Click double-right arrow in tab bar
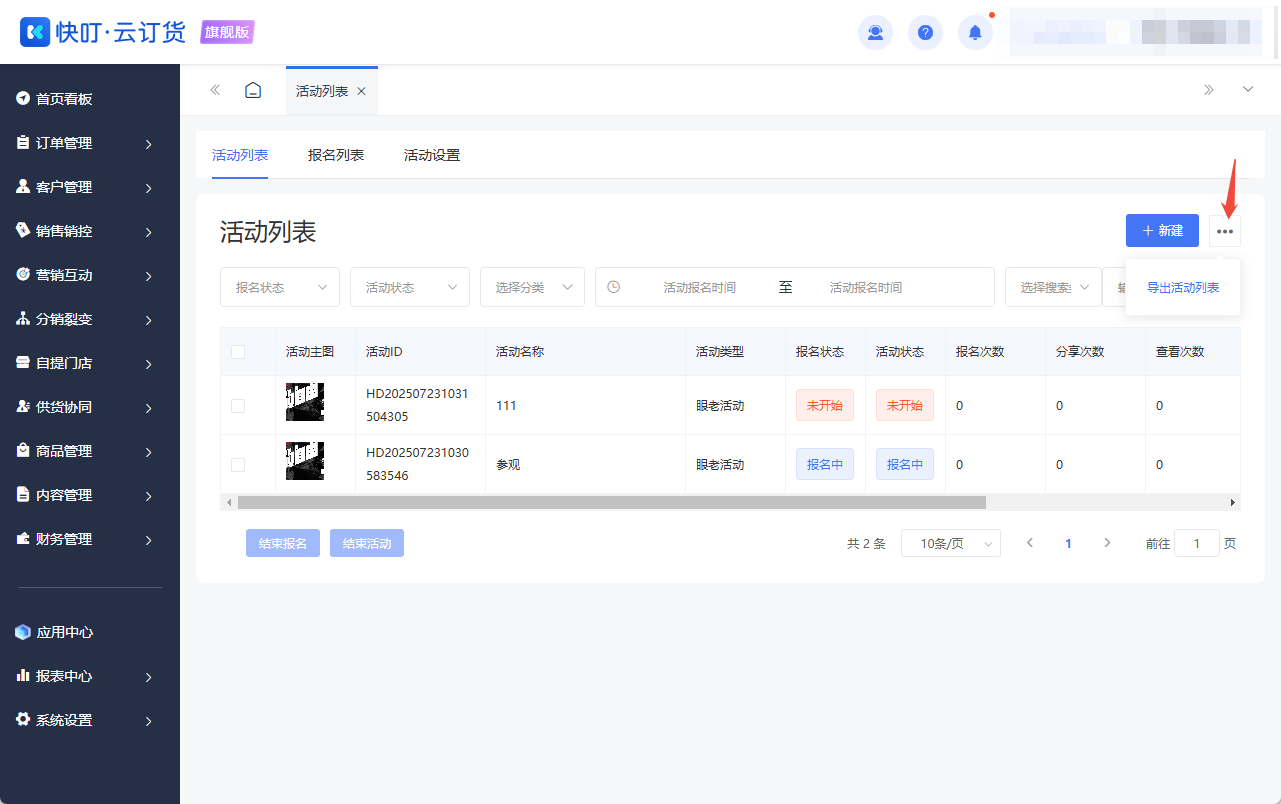 [x=1209, y=90]
